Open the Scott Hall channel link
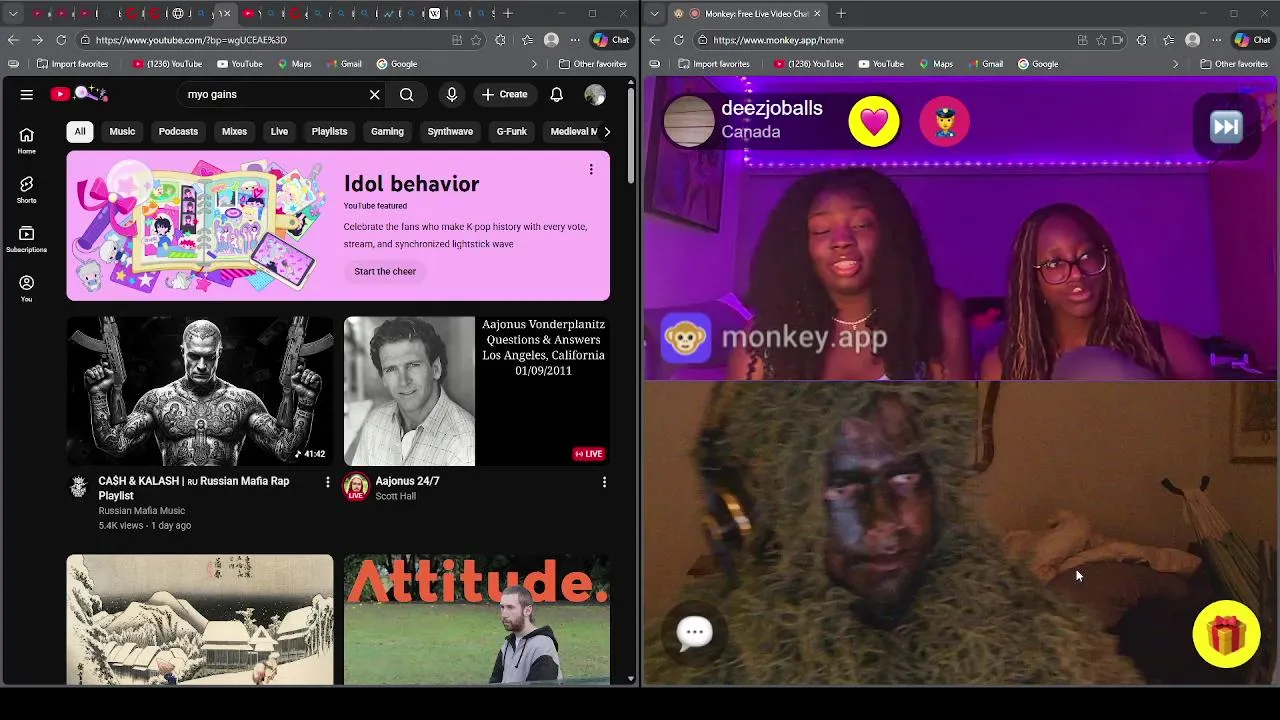Image resolution: width=1280 pixels, height=720 pixels. tap(395, 496)
